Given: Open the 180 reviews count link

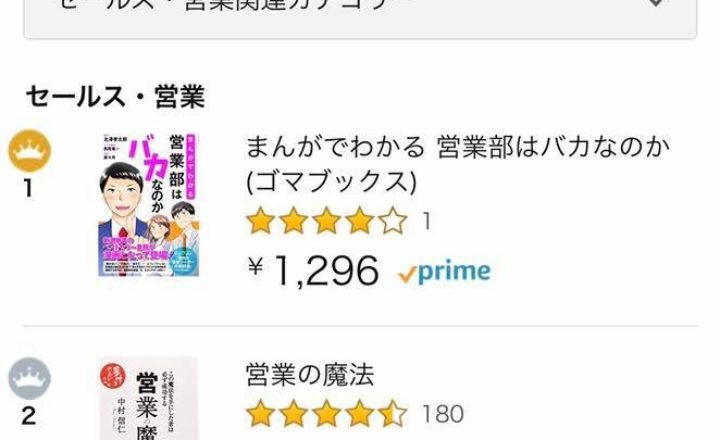Looking at the screenshot, I should coord(443,414).
